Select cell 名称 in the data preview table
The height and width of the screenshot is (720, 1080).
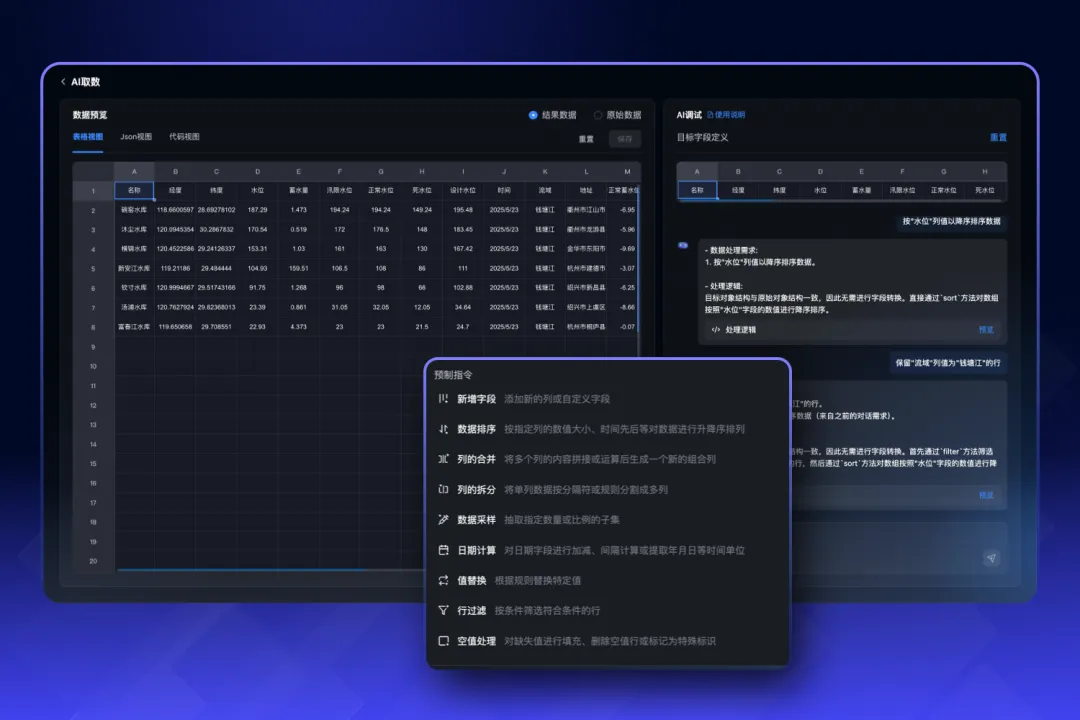click(134, 189)
